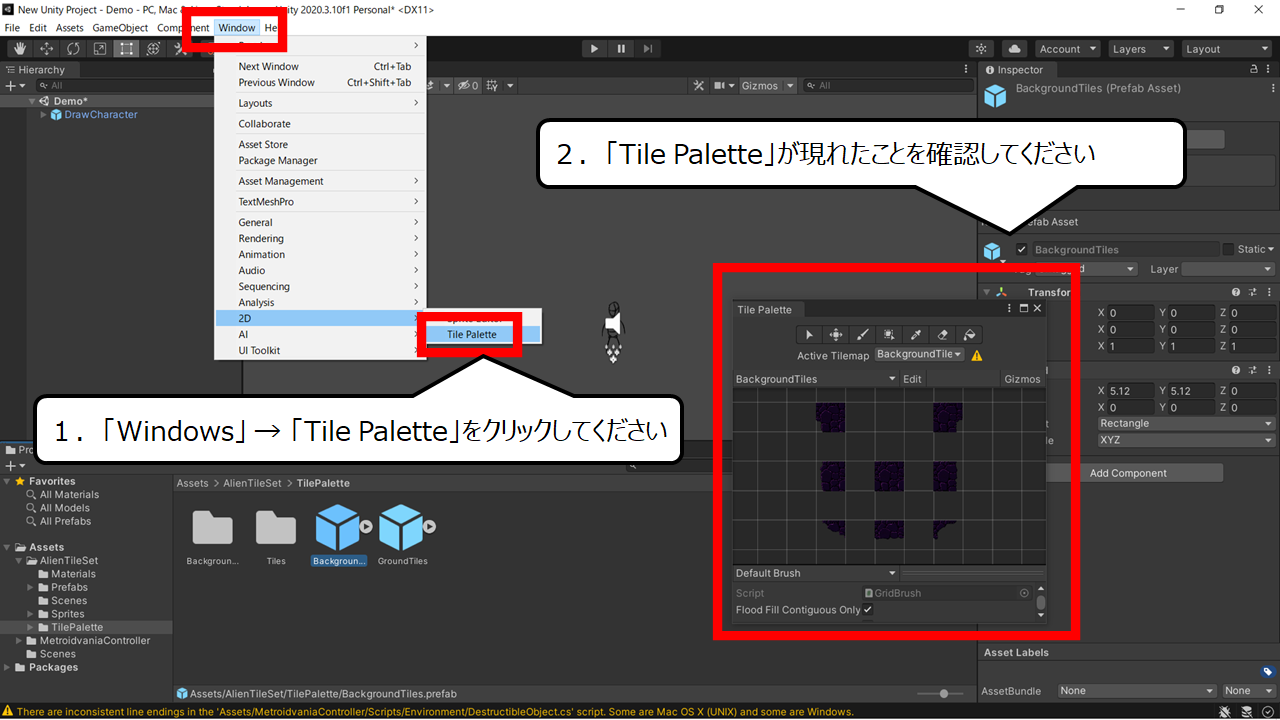The height and width of the screenshot is (720, 1280).
Task: Select the Rect tool in toolbar
Action: point(126,49)
